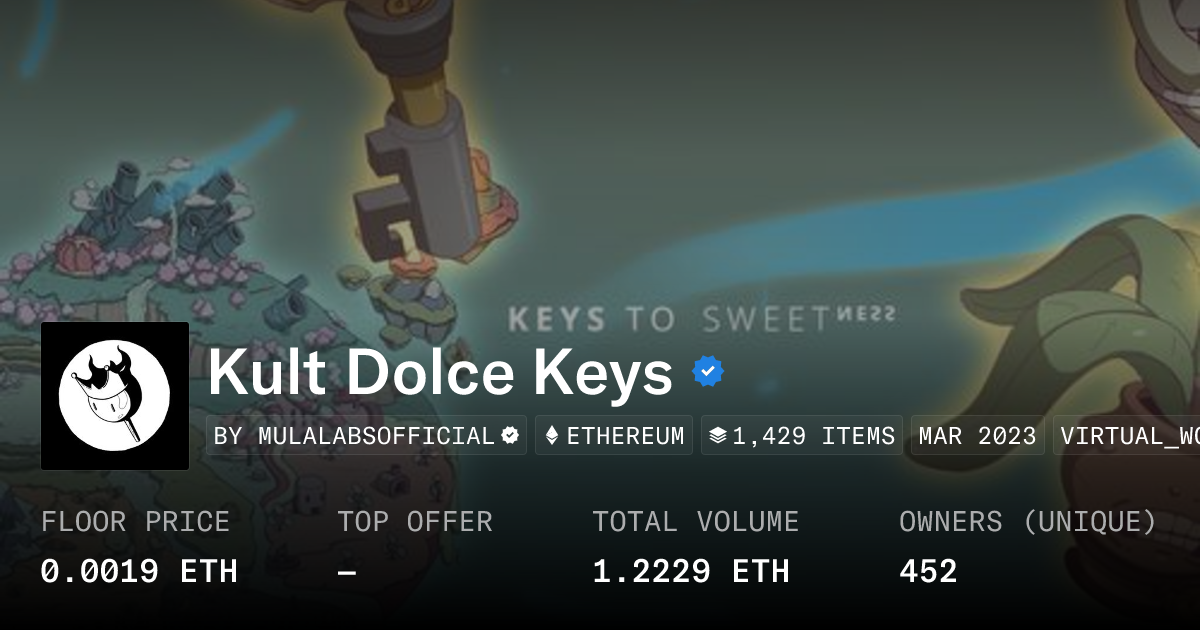Click the Kult Dolce Keys collection logo
The image size is (1200, 630).
115,396
